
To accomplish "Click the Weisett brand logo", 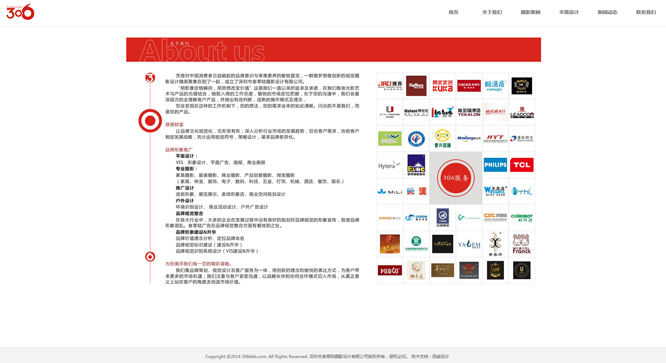I will (x=495, y=191).
